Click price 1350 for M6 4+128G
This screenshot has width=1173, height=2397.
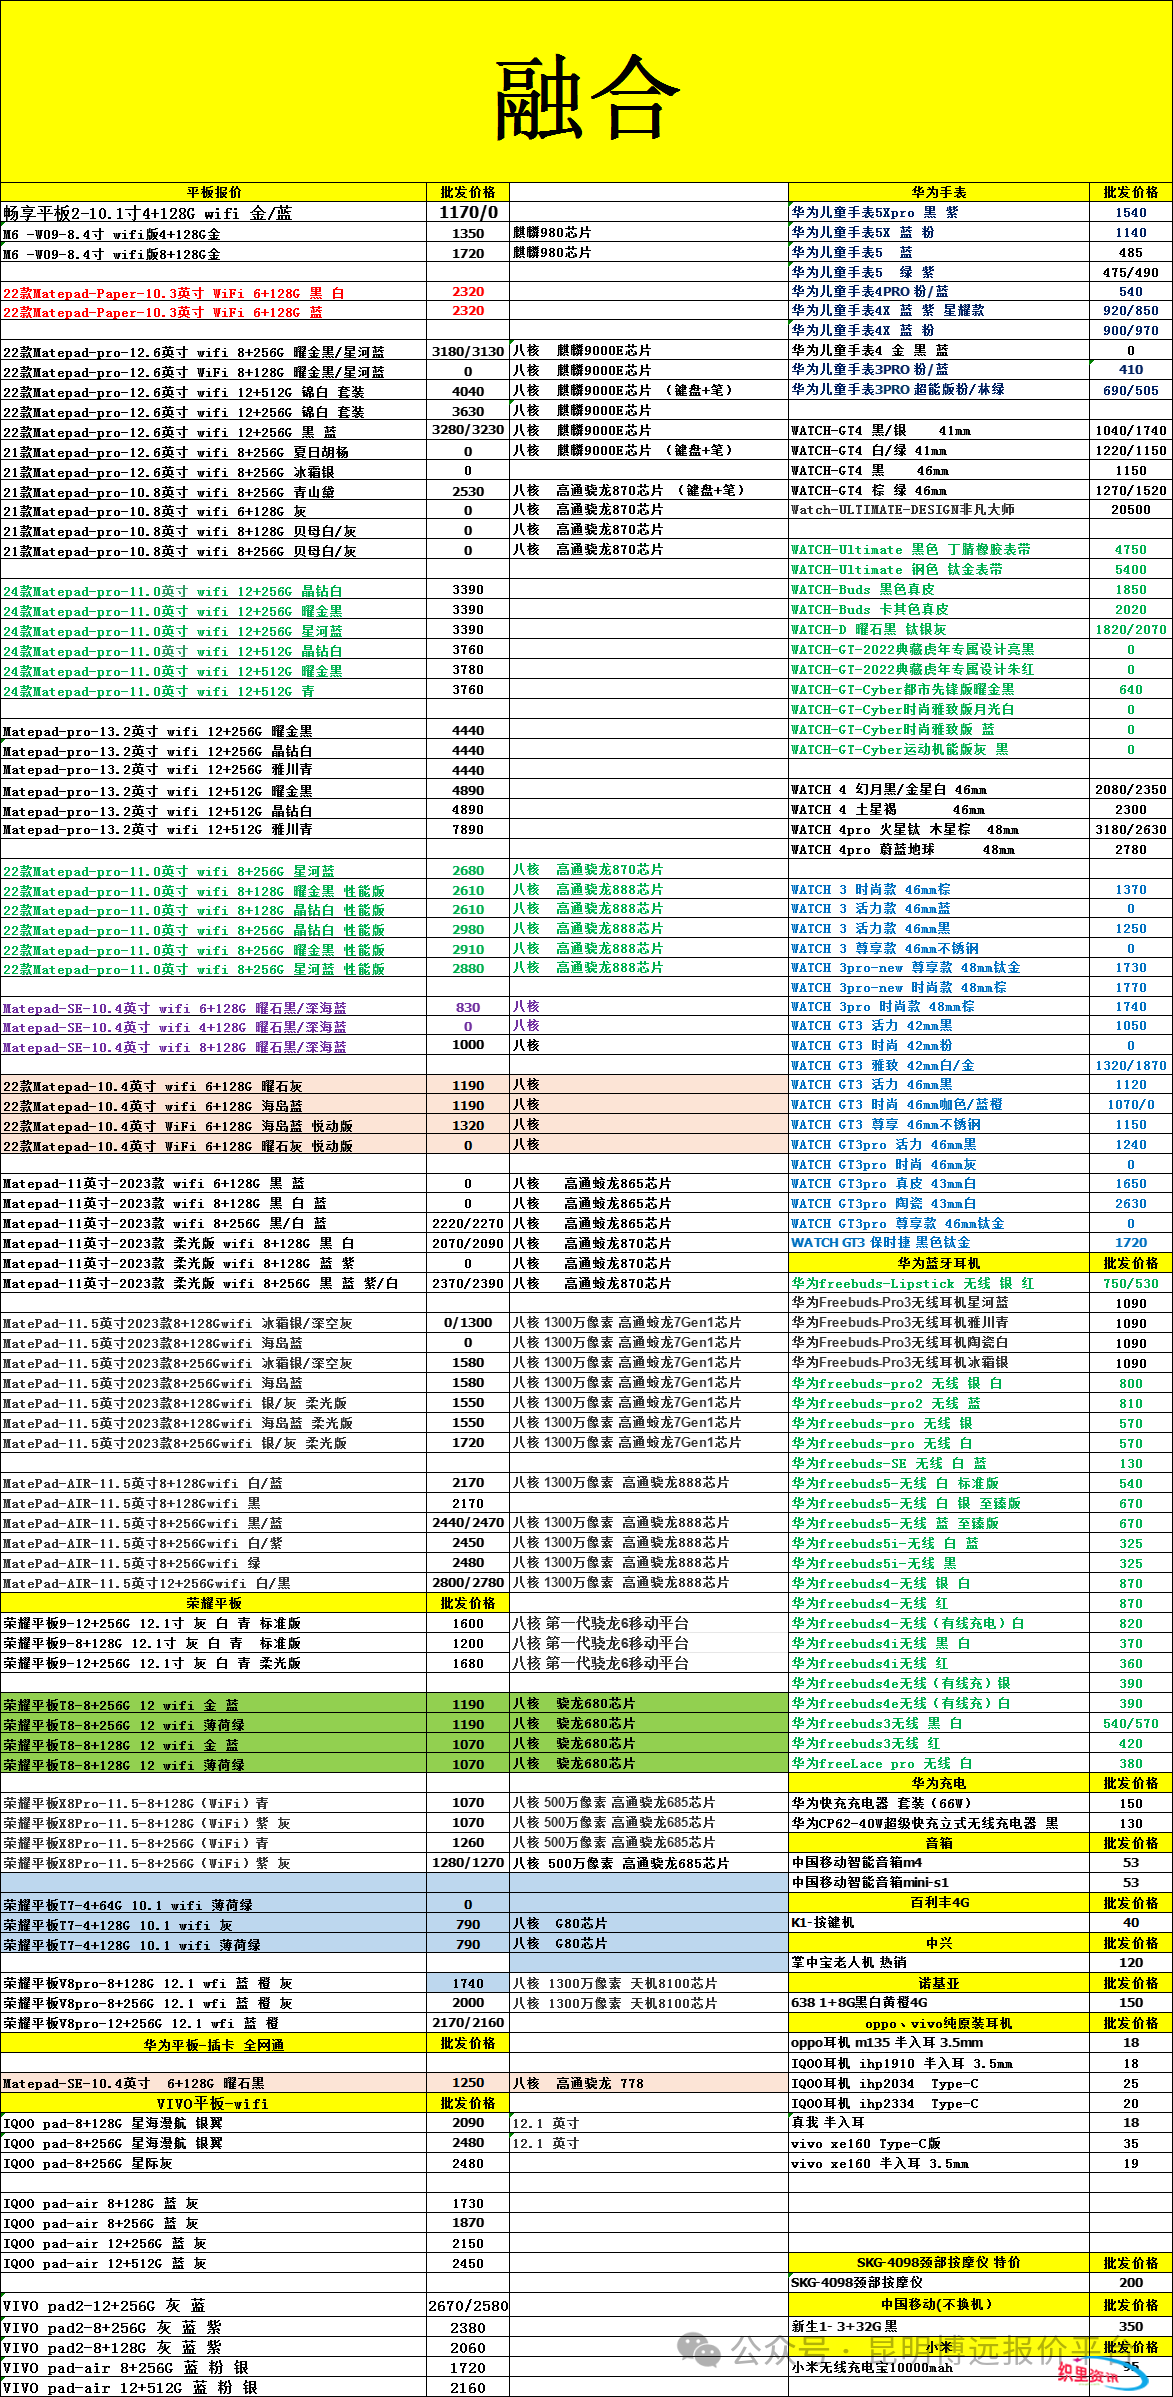468,233
